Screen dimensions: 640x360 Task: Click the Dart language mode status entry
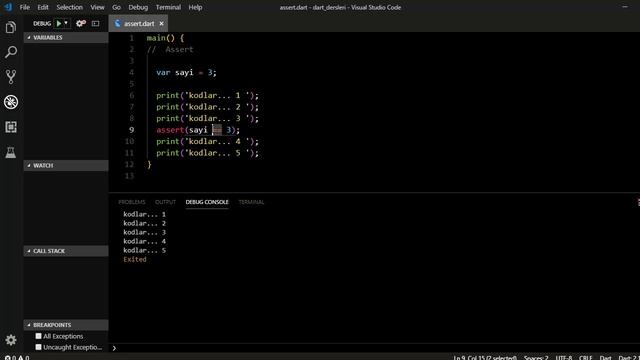coord(605,358)
